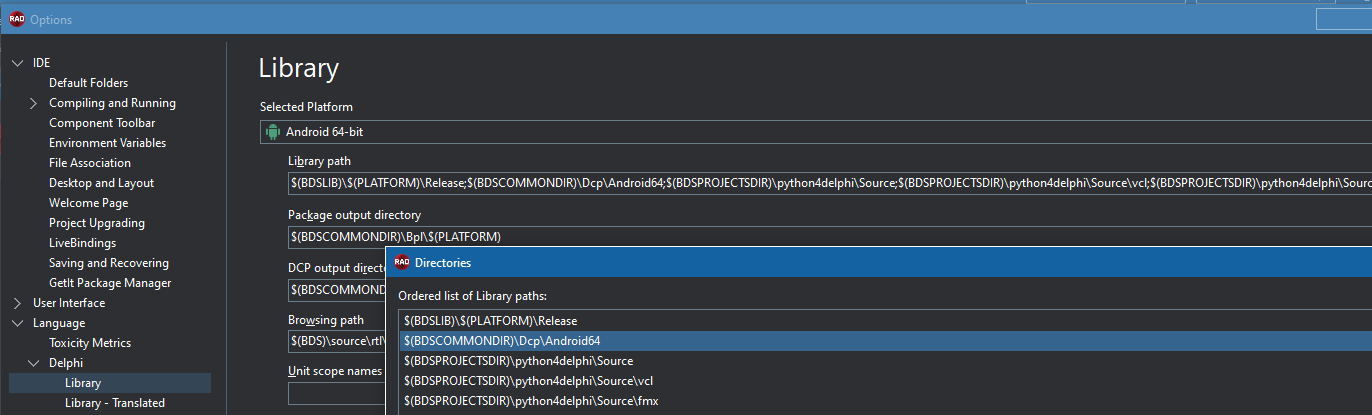
Task: Open Compiling and Running settings
Action: click(112, 103)
